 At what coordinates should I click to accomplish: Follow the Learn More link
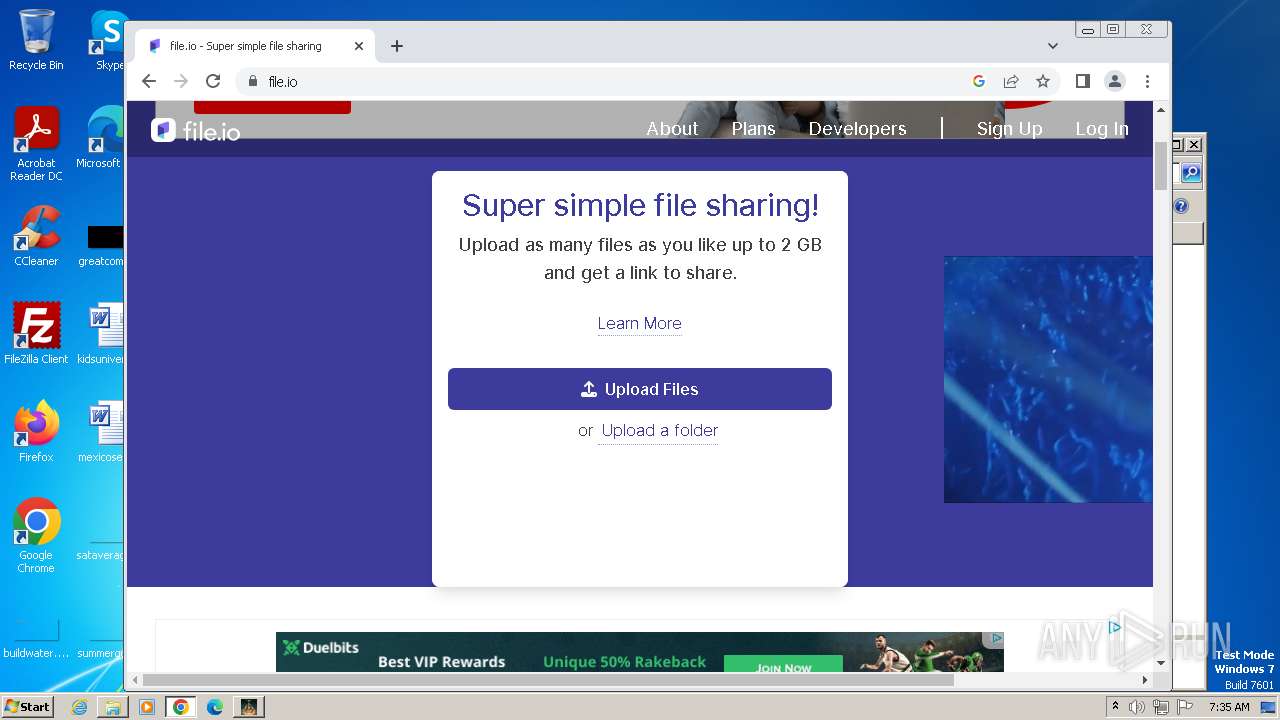[x=639, y=324]
